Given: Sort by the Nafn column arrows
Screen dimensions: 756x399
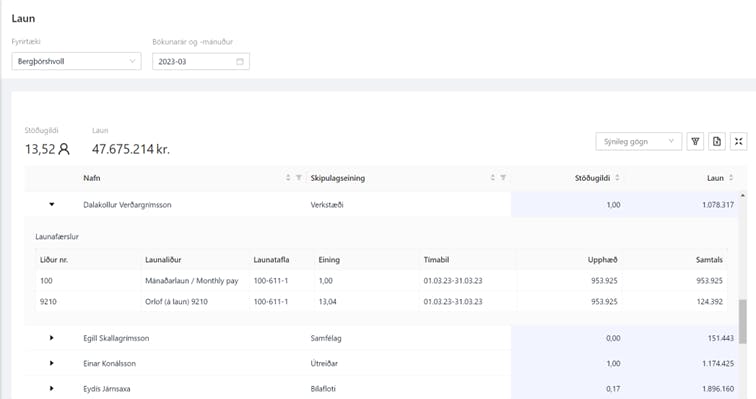Looking at the screenshot, I should click(x=288, y=178).
